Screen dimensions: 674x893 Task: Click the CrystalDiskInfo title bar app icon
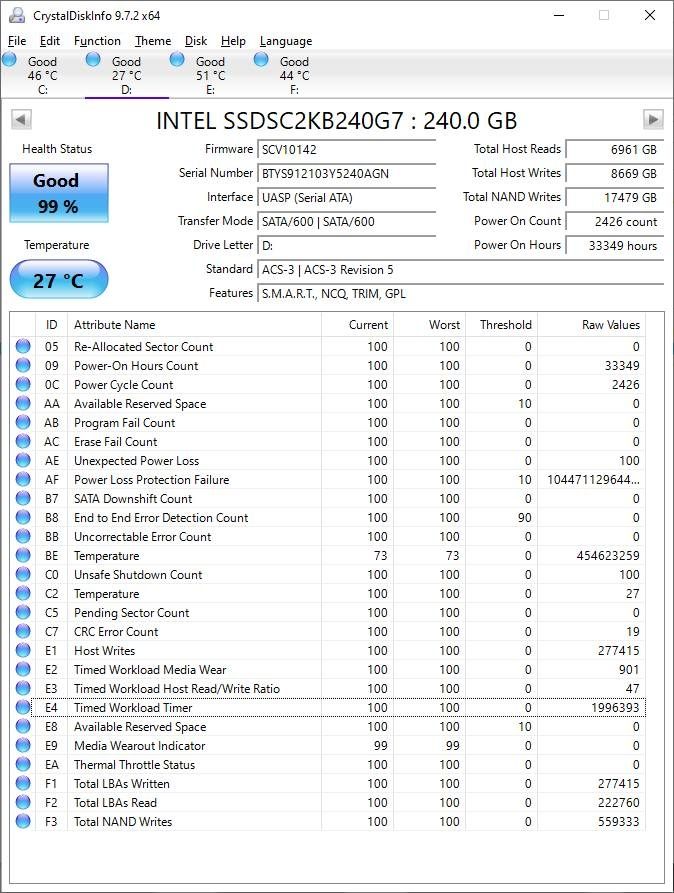tap(17, 15)
